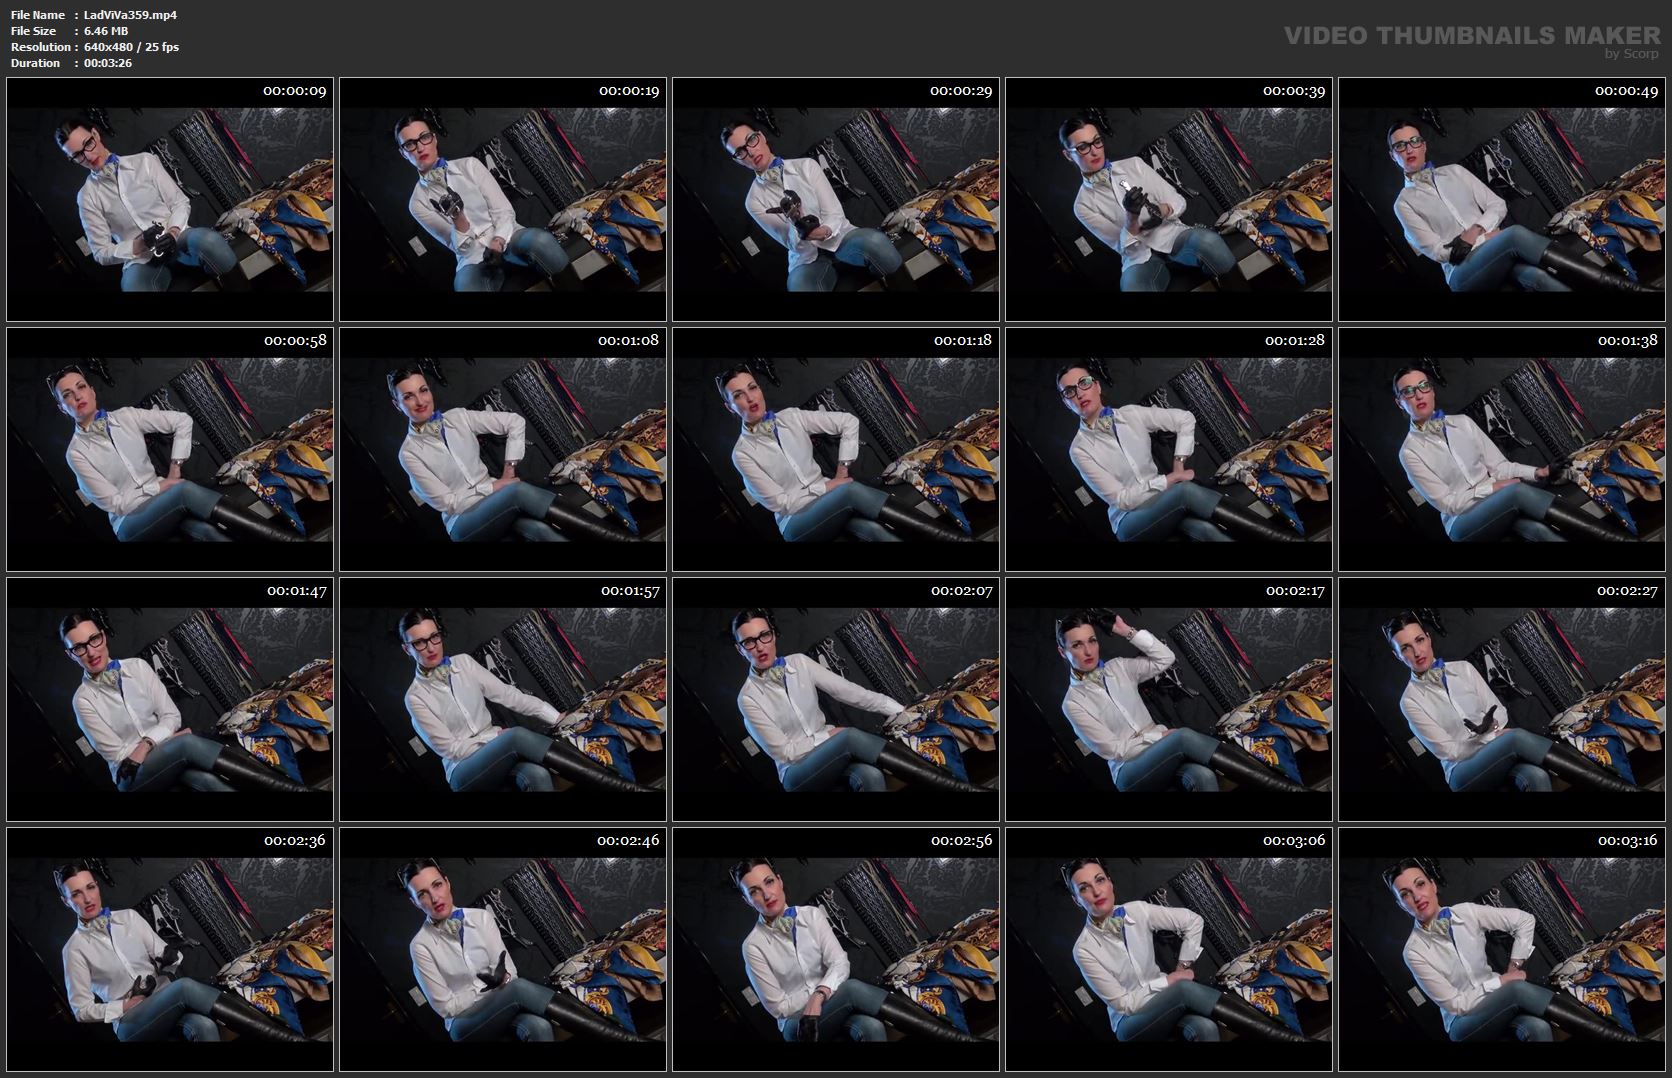This screenshot has width=1672, height=1078.
Task: Select the thumbnail at timestamp 00:03:06
Action: pos(1169,949)
